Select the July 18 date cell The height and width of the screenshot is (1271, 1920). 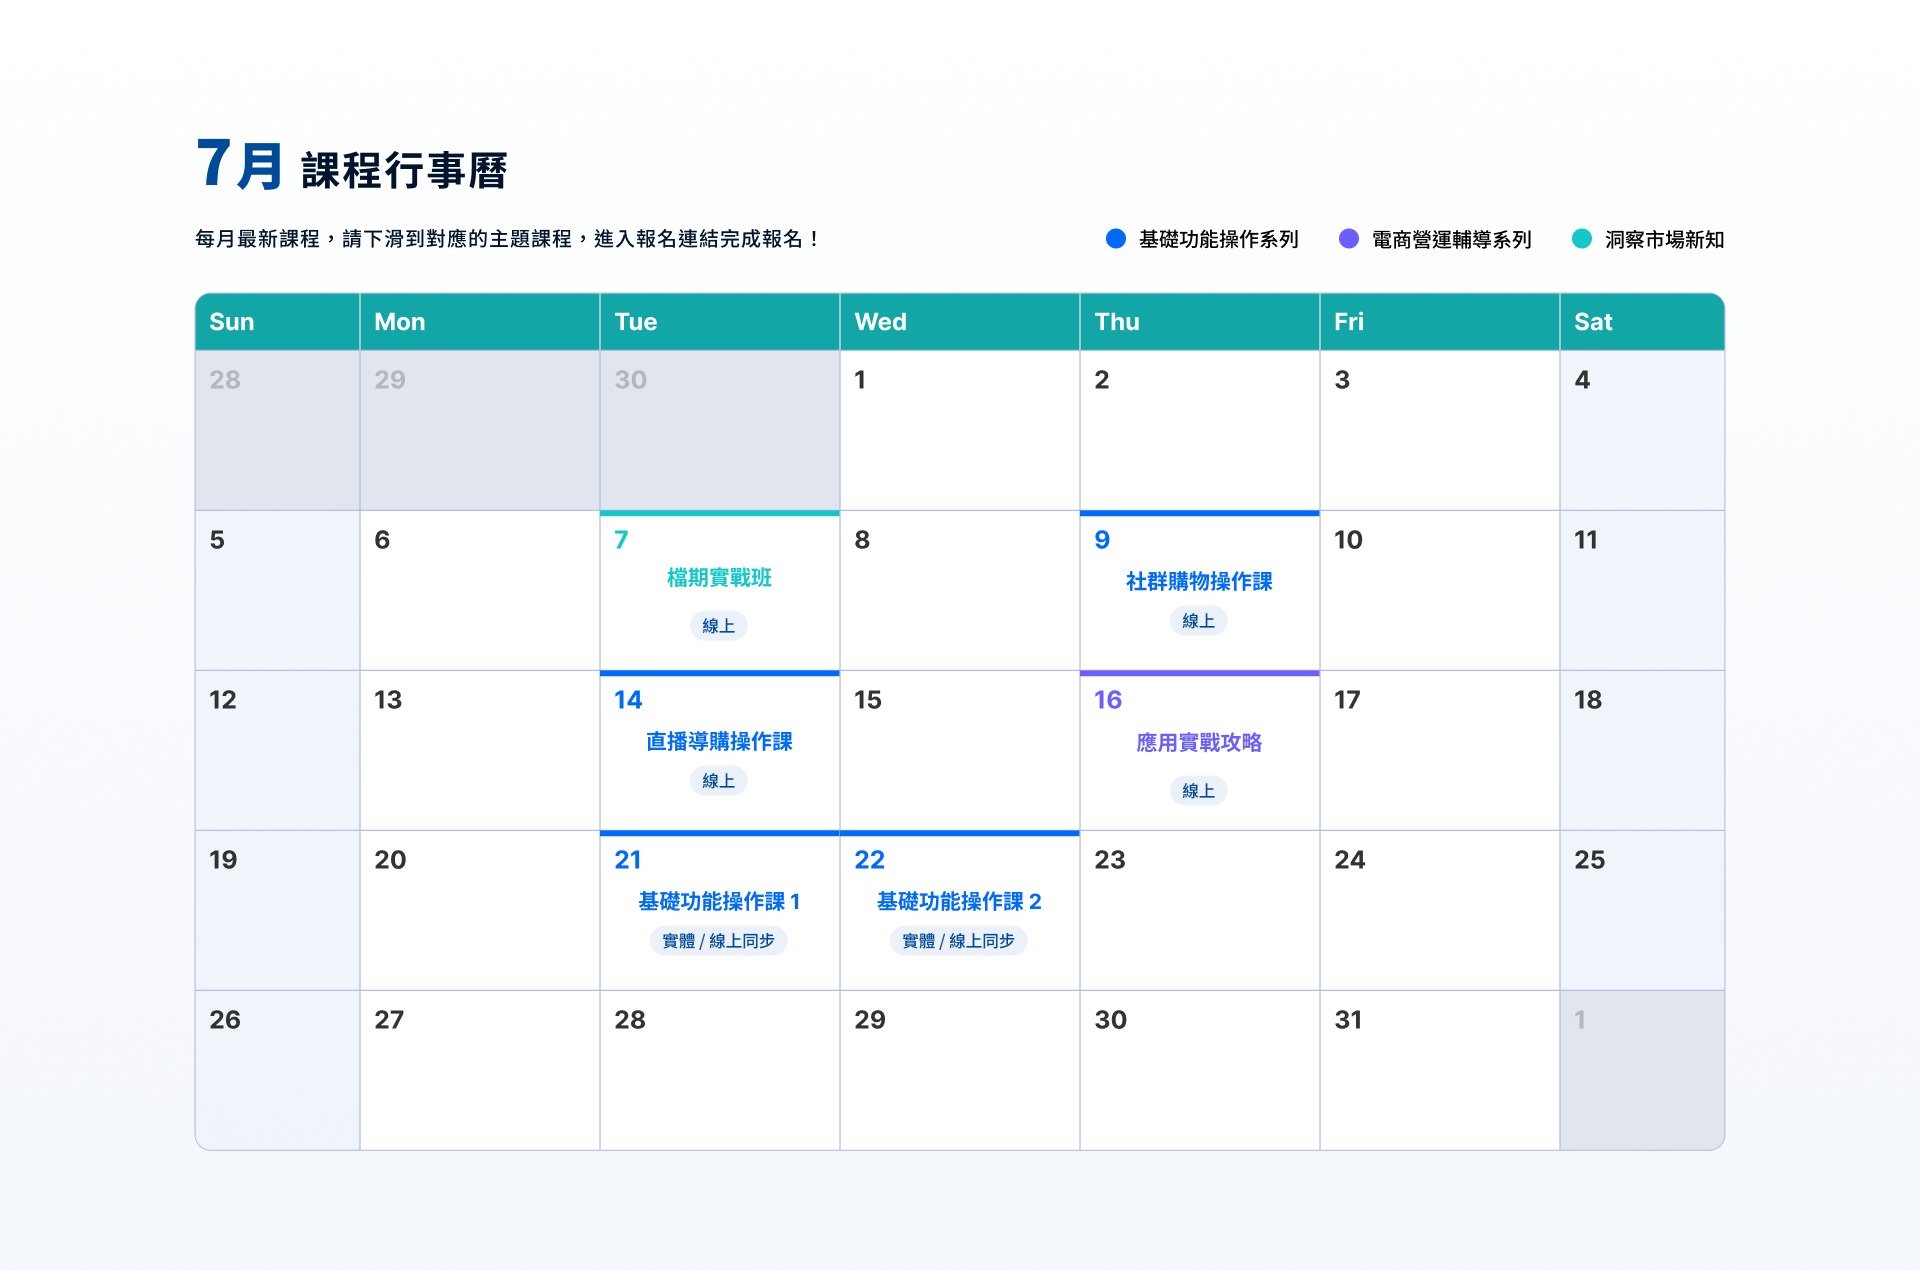[x=1642, y=750]
